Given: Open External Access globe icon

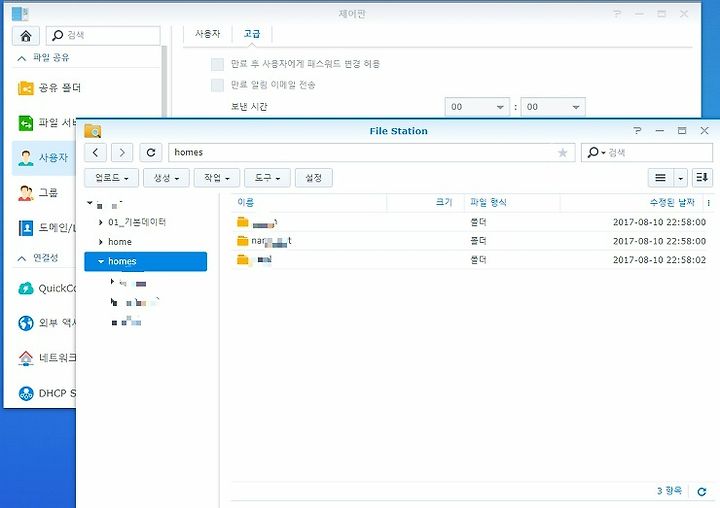Looking at the screenshot, I should pos(26,323).
